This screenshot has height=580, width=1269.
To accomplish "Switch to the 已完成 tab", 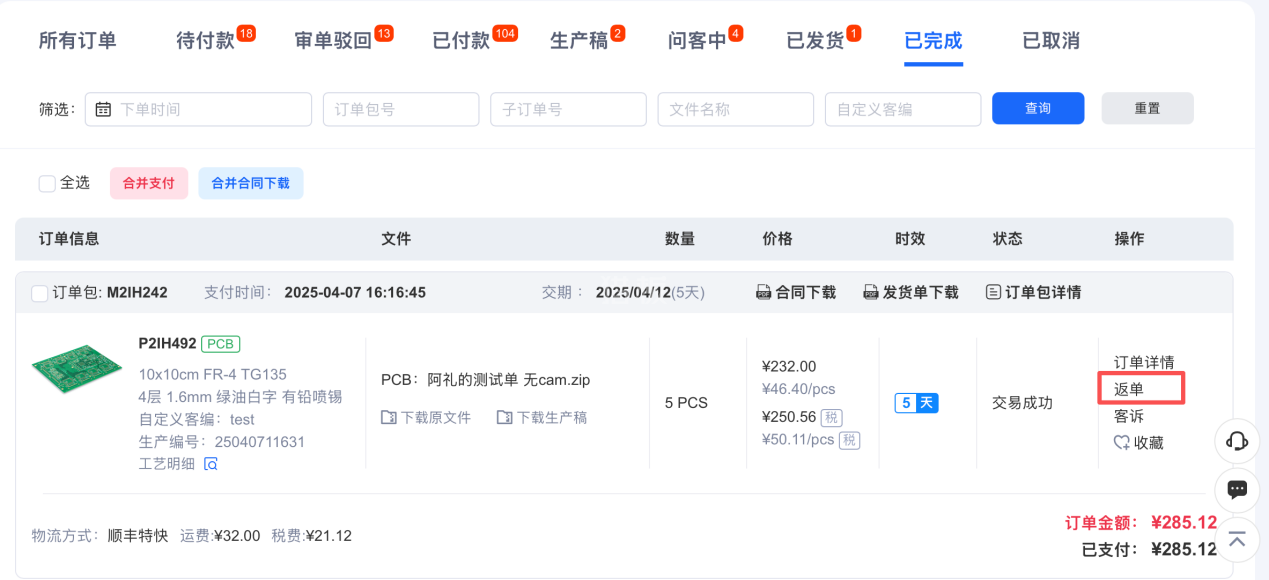I will 932,41.
